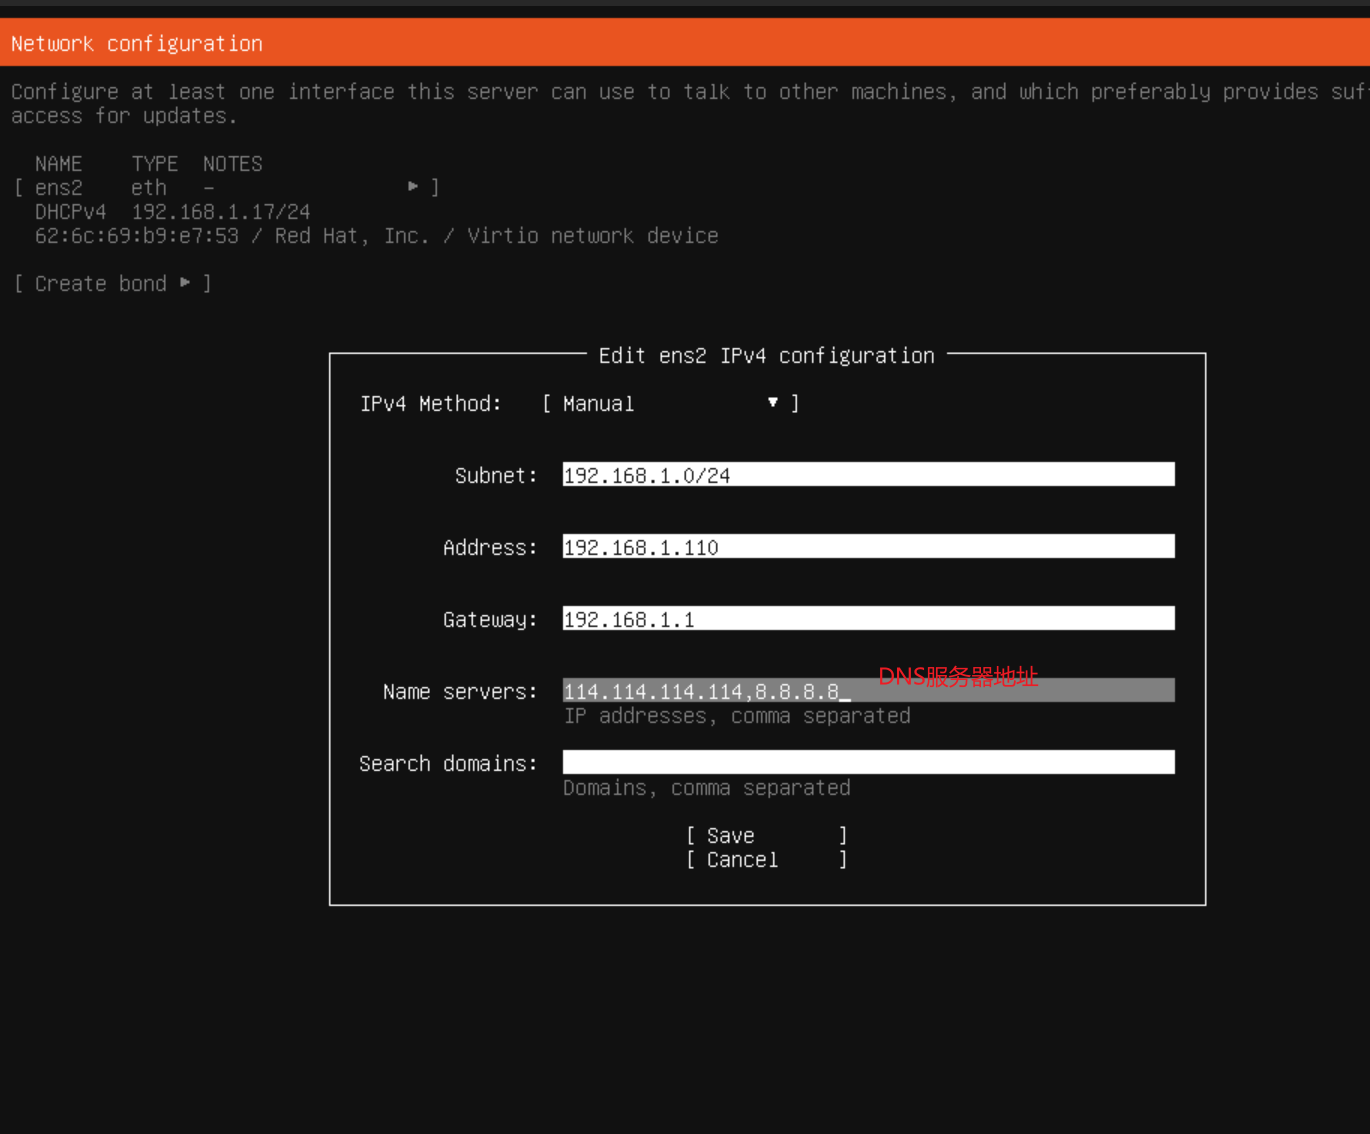Viewport: 1370px width, 1134px height.
Task: Click the Subnet input field
Action: 868,475
